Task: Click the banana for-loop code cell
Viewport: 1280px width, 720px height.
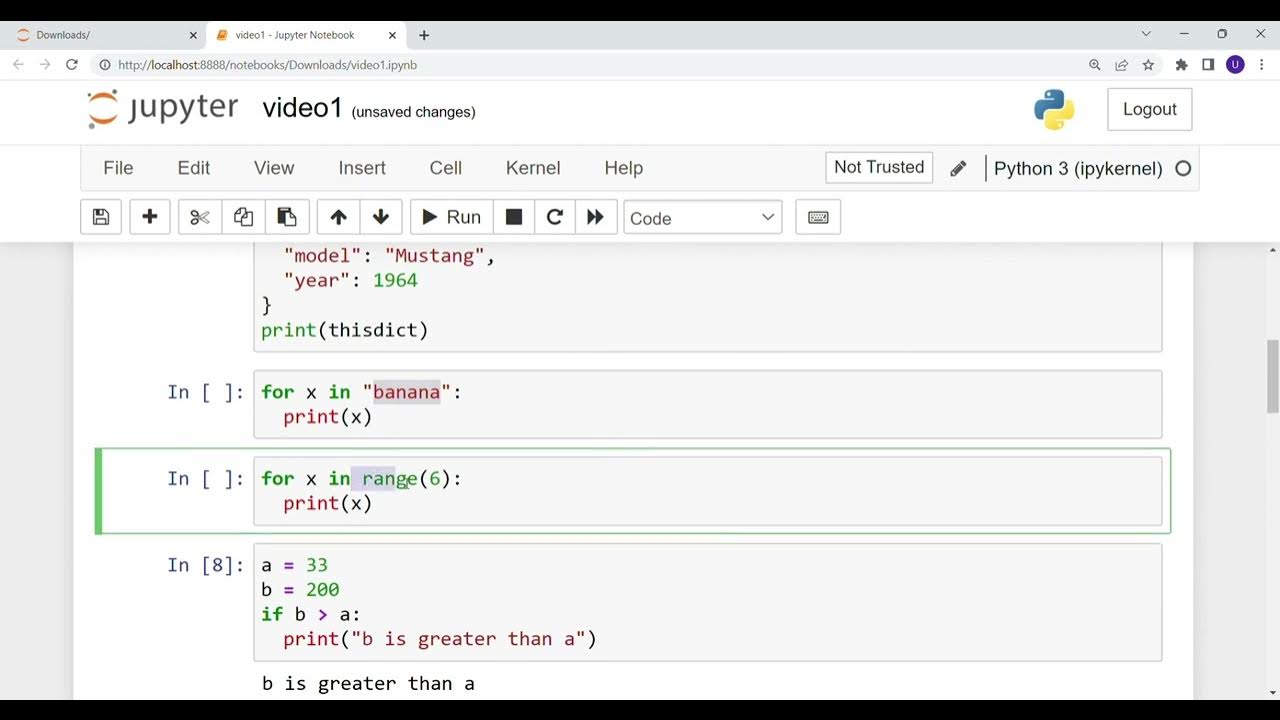Action: click(708, 404)
